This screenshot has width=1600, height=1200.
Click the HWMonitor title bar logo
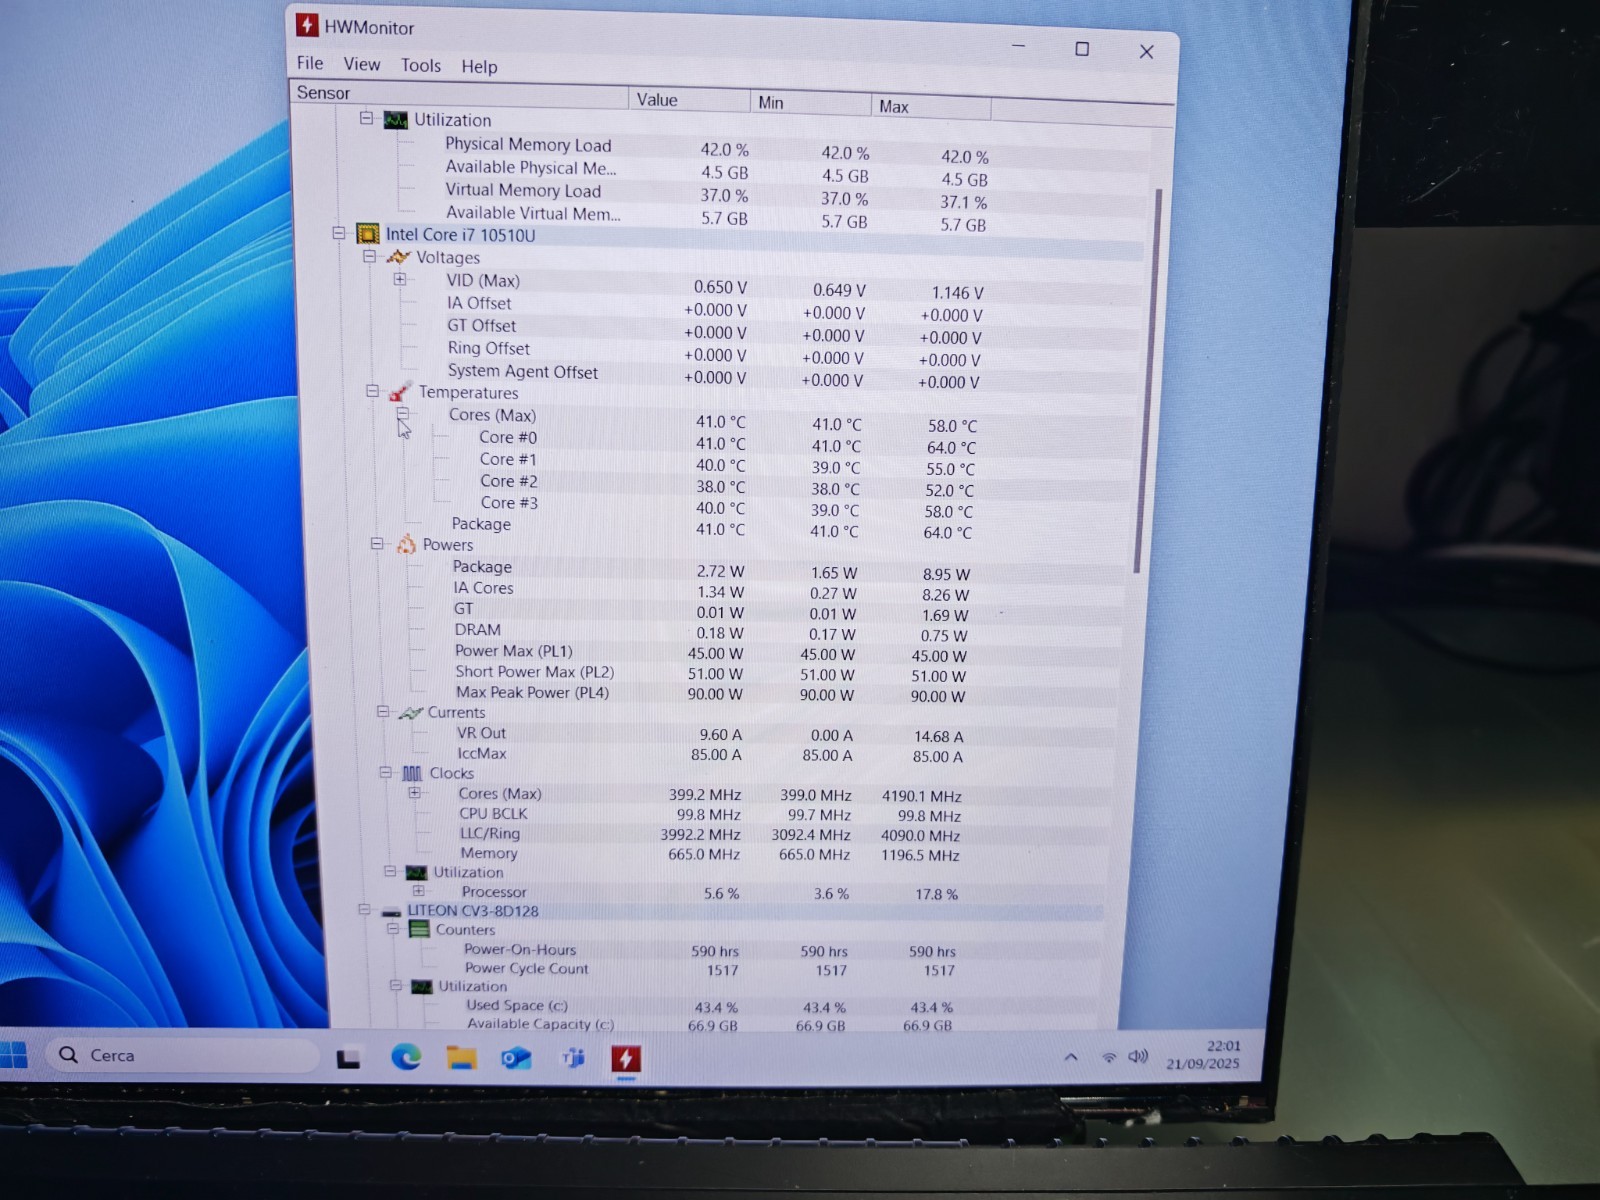[307, 25]
